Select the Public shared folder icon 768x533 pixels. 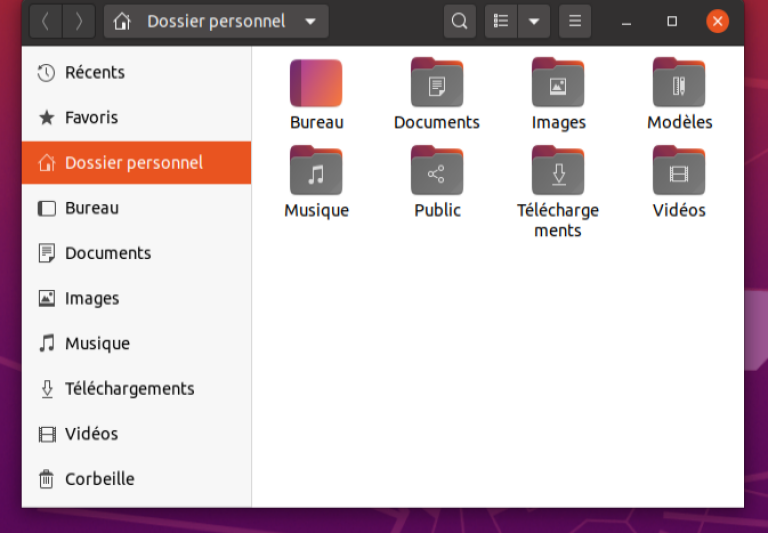(x=437, y=170)
